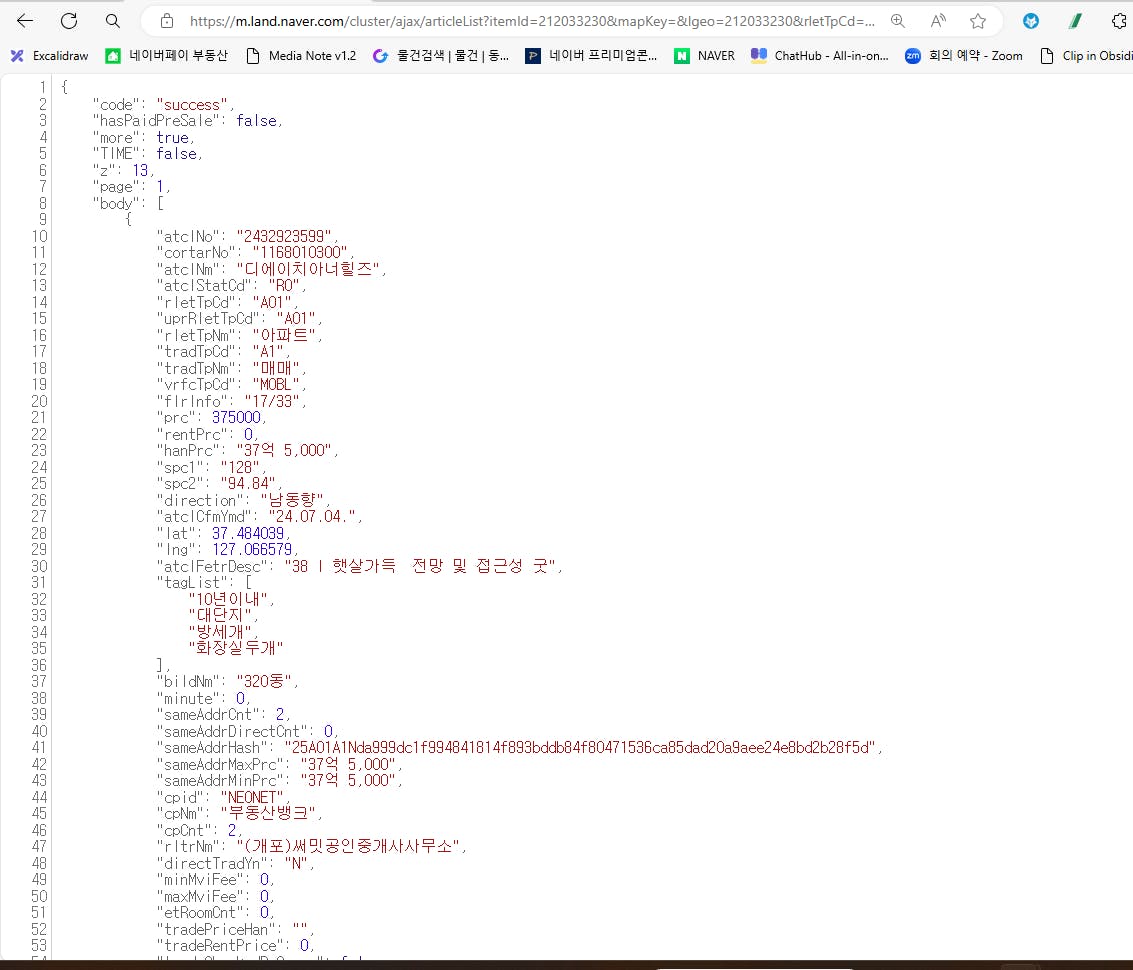Open the 회의 예약 - Zoom bookmark

pyautogui.click(x=964, y=56)
